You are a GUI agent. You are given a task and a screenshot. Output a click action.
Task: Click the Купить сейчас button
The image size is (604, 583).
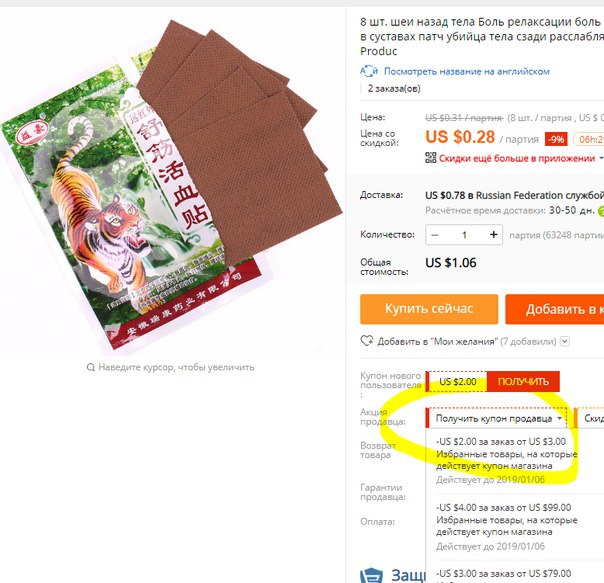pos(429,309)
